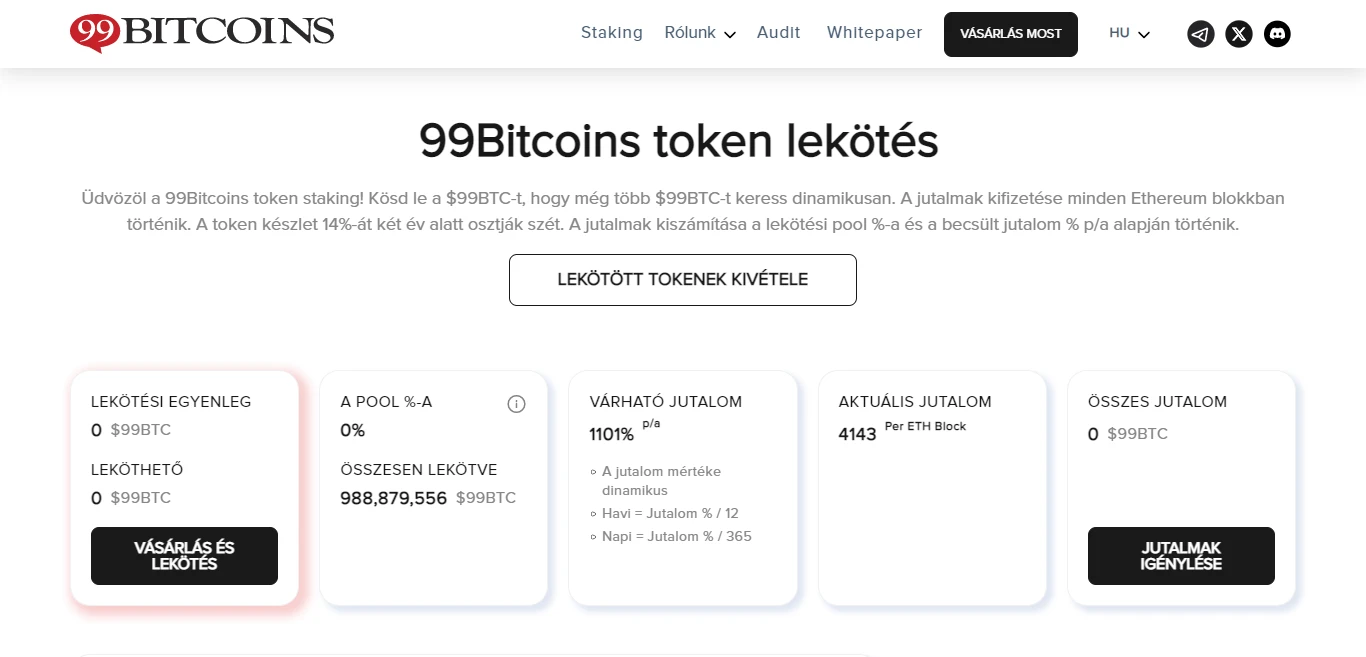Open the Discord social icon
Screen dimensions: 1366x657
(1277, 34)
